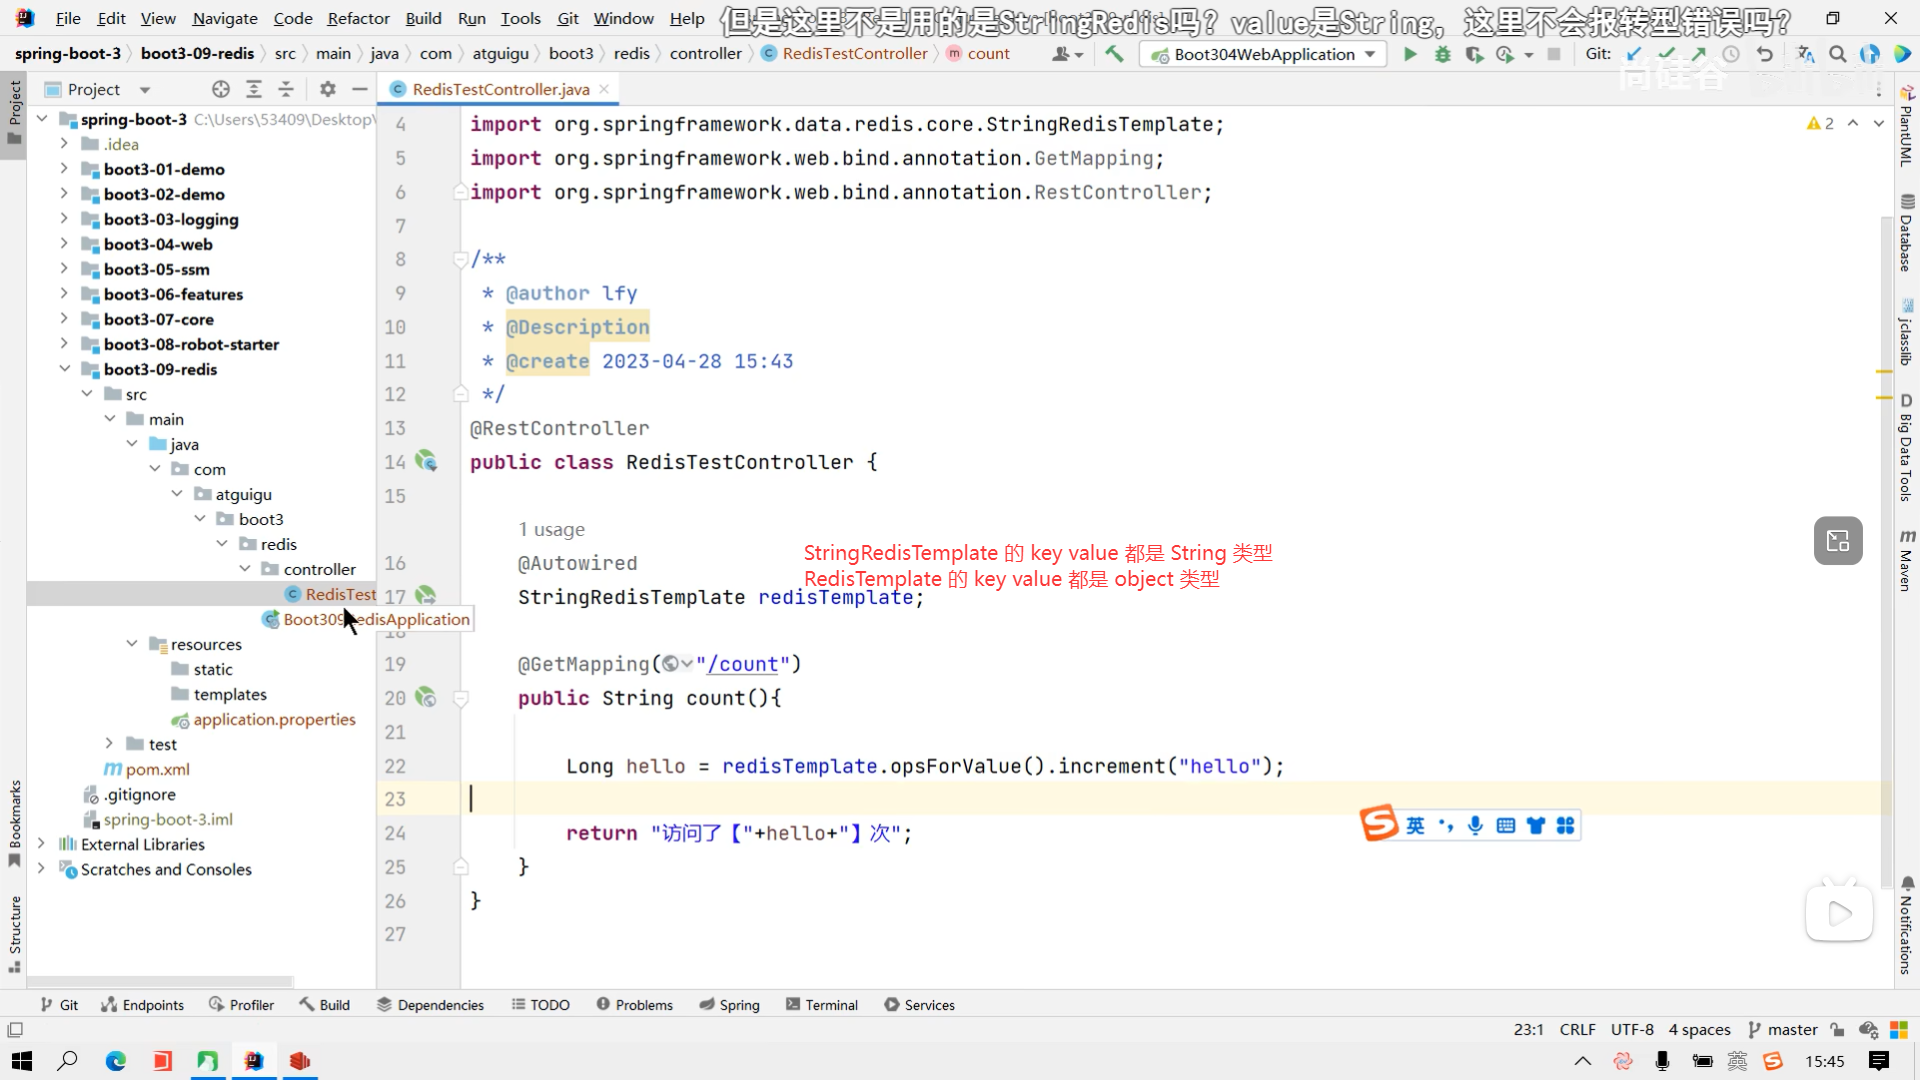This screenshot has width=1920, height=1080.
Task: Expand the boot3-08-robot-starter module
Action: point(64,344)
